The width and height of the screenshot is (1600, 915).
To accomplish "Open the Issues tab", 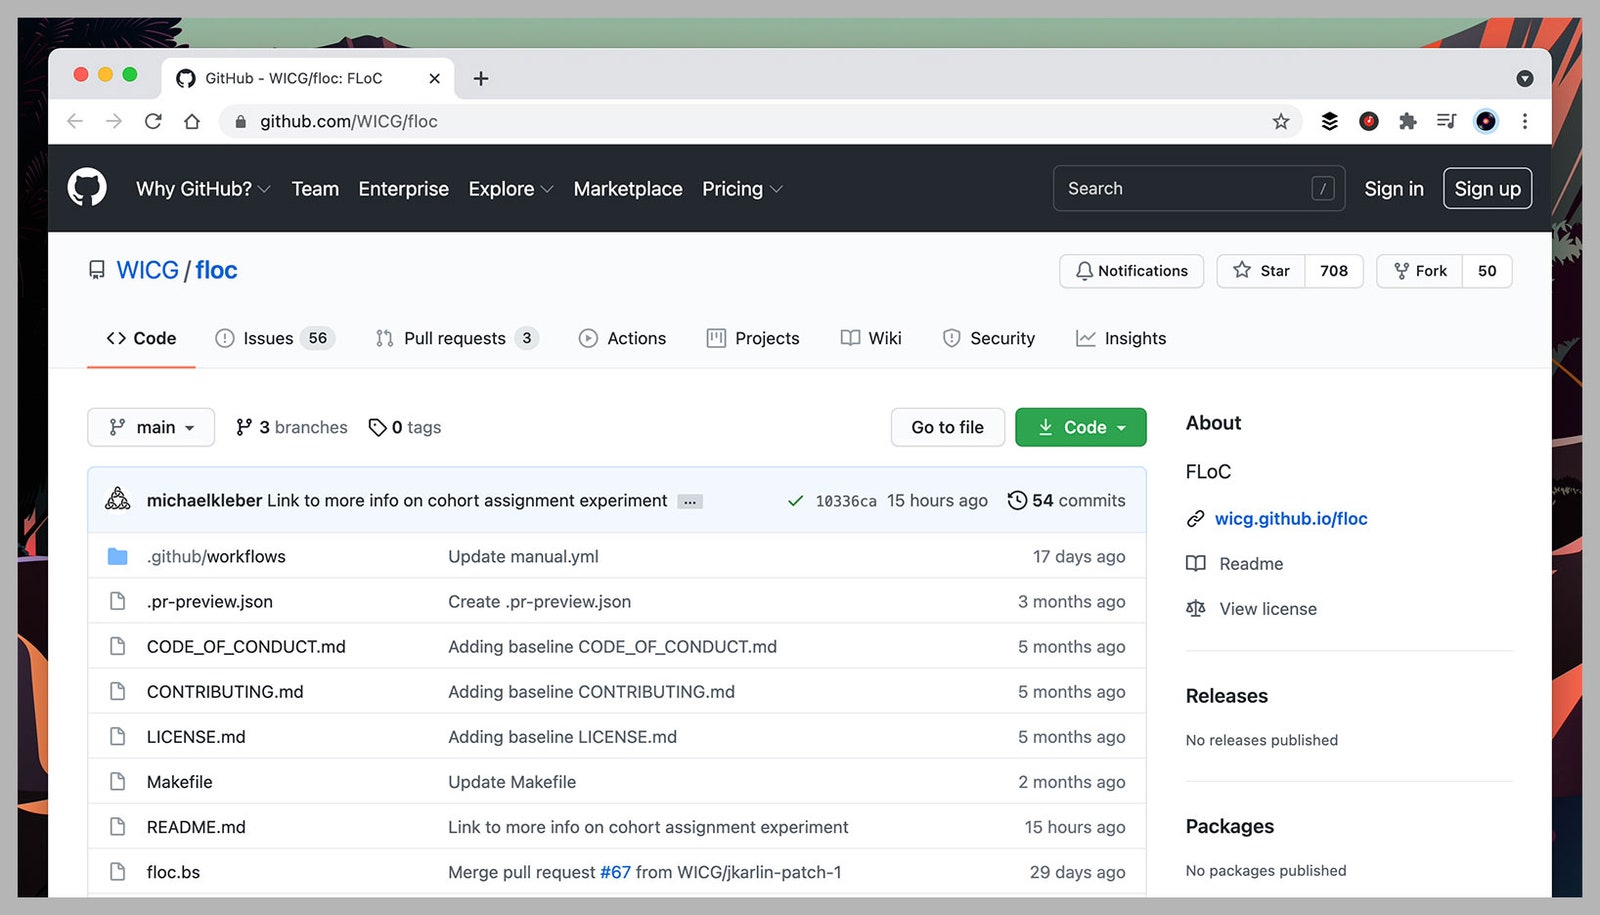I will tap(275, 338).
